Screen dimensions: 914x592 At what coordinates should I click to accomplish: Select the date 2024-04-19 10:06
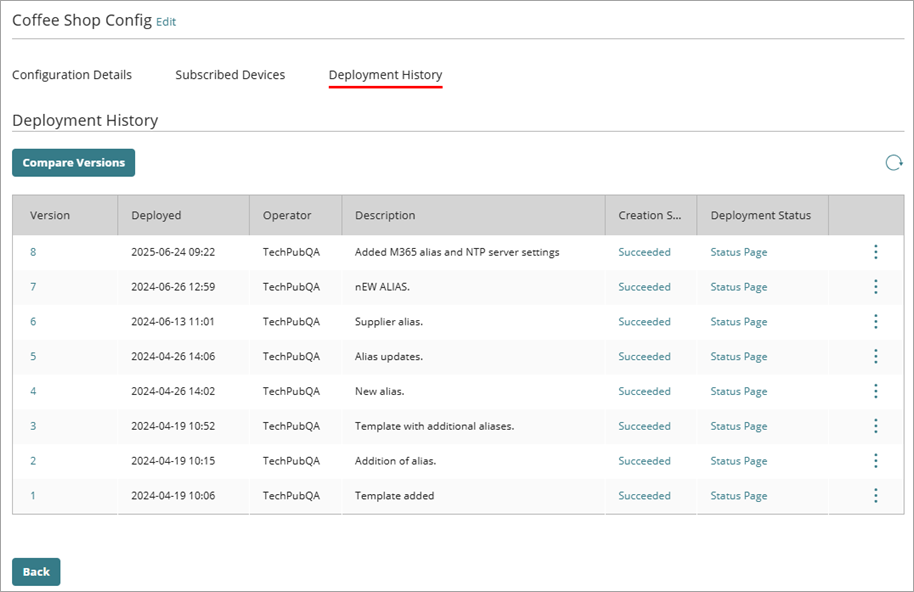[173, 495]
